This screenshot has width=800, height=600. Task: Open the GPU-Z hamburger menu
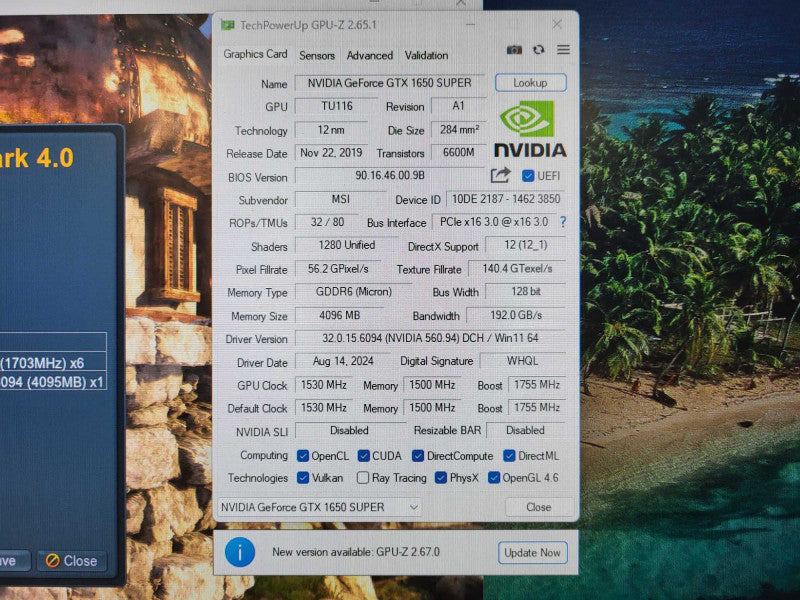(x=563, y=49)
